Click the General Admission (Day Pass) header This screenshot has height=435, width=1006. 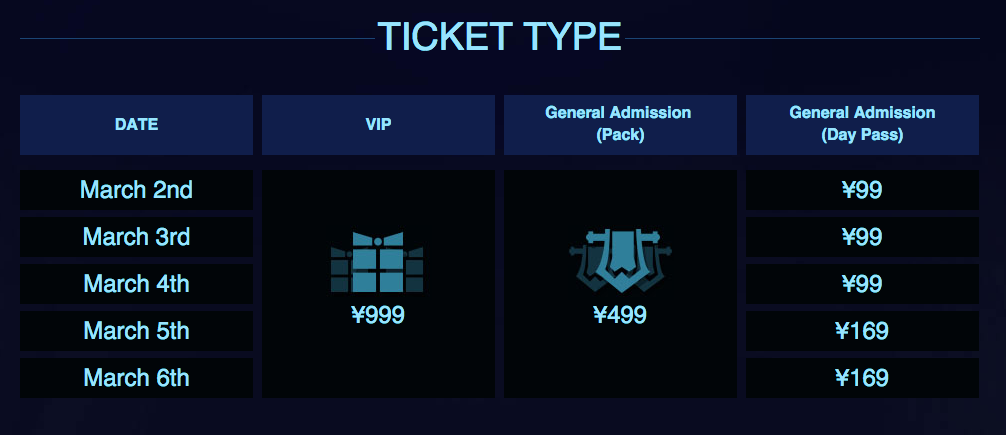tap(862, 124)
